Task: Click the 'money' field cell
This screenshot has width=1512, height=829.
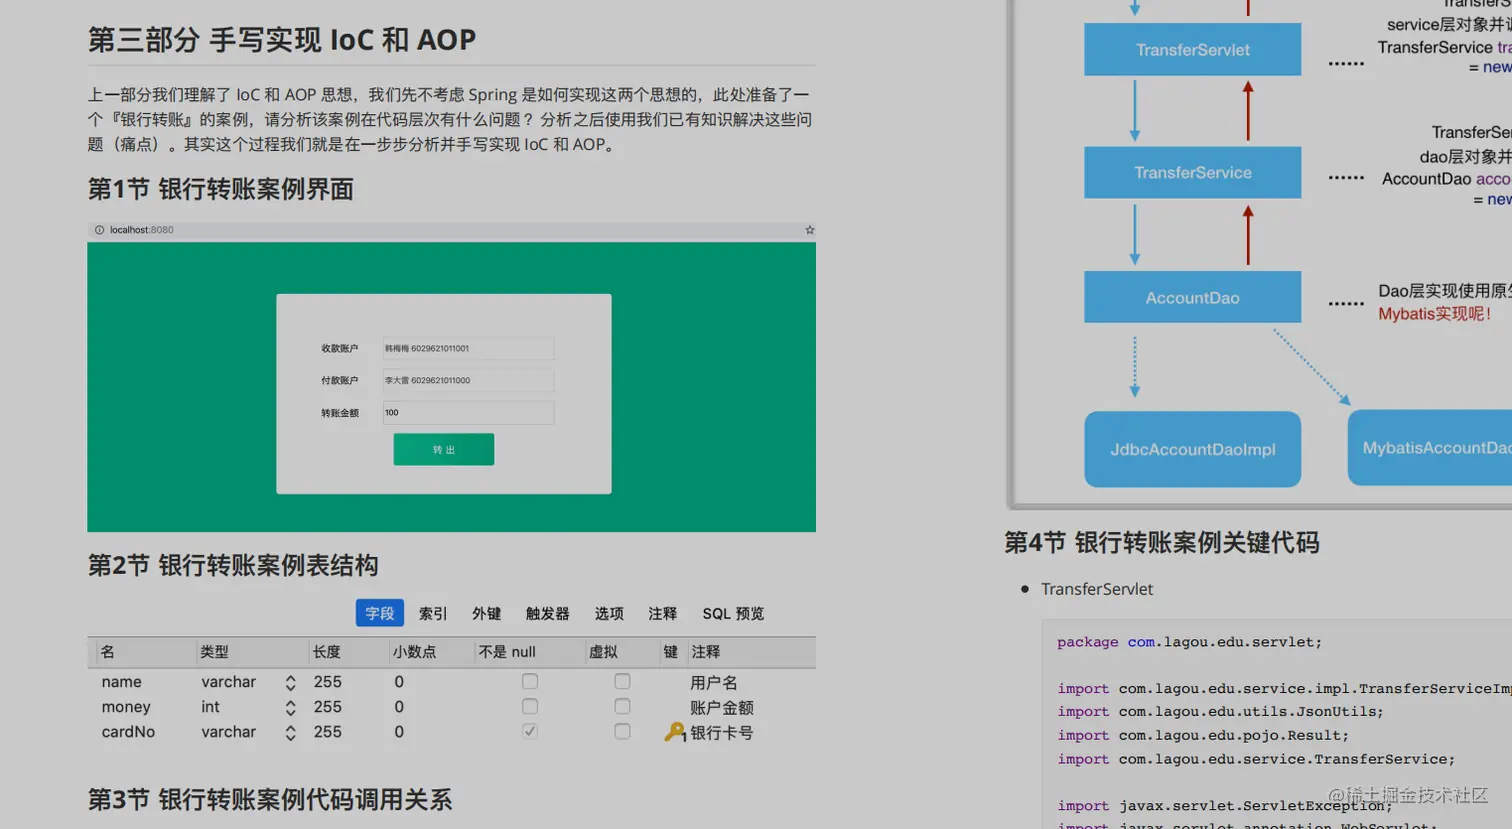Action: [126, 707]
